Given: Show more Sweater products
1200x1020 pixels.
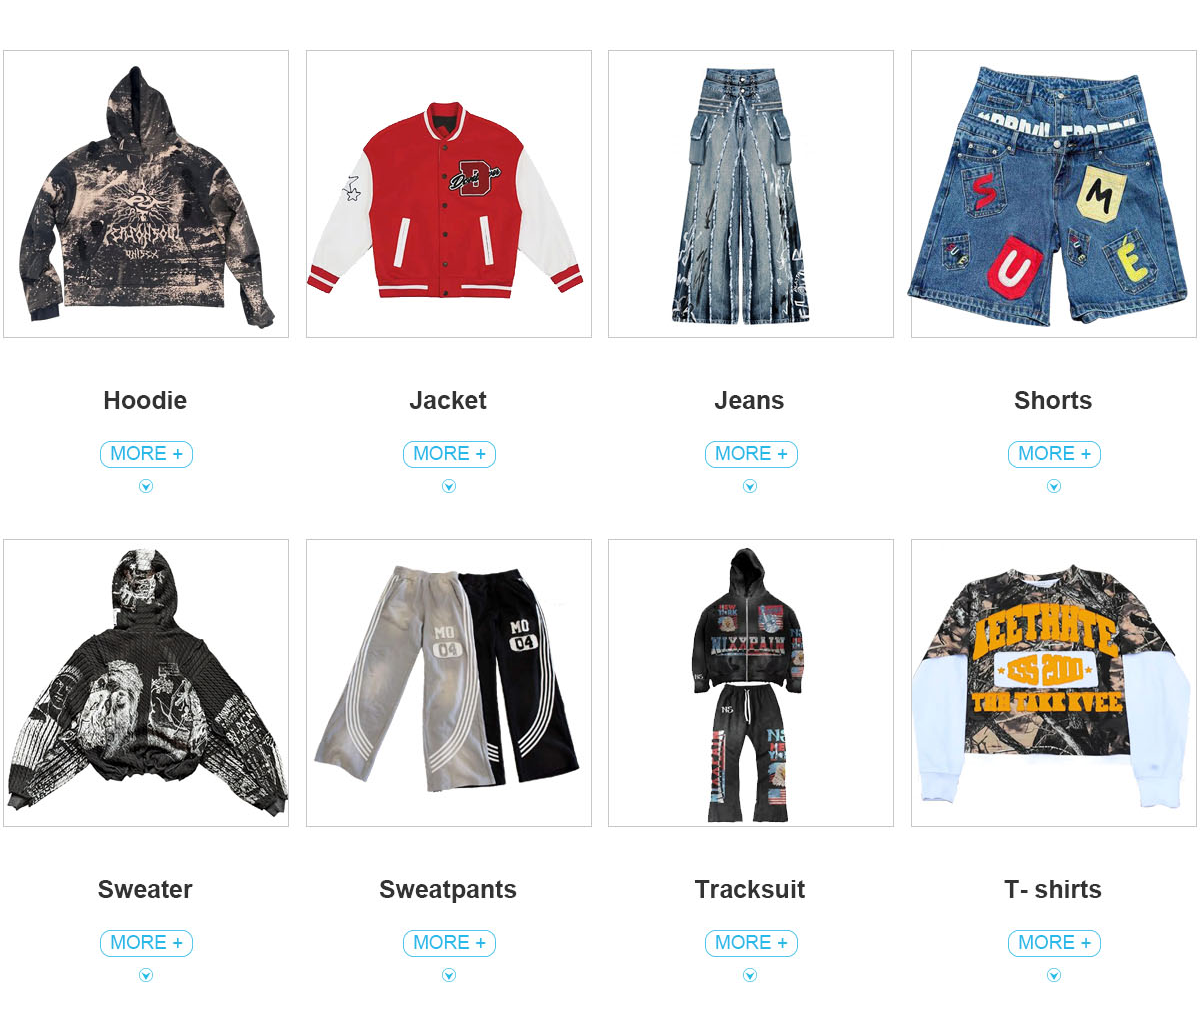Looking at the screenshot, I should pos(146,943).
